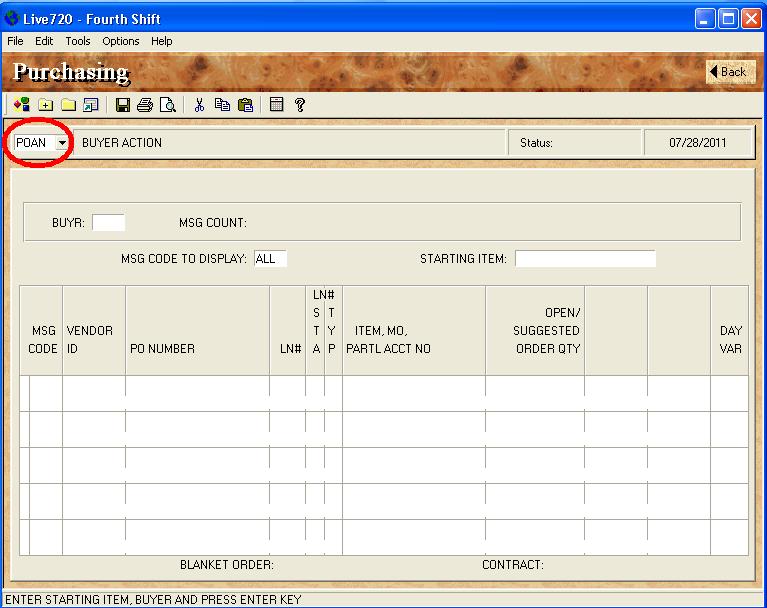Click the Back button
Image resolution: width=767 pixels, height=608 pixels.
click(728, 72)
